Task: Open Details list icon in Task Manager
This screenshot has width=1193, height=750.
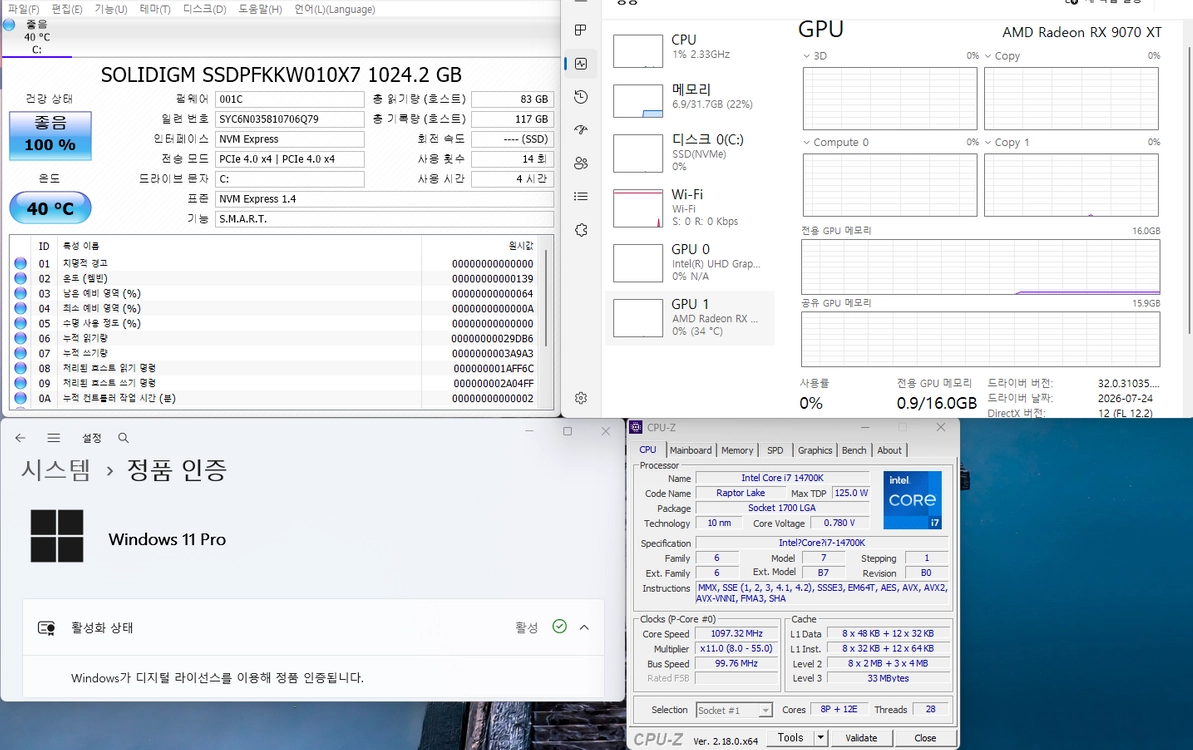Action: coord(581,196)
